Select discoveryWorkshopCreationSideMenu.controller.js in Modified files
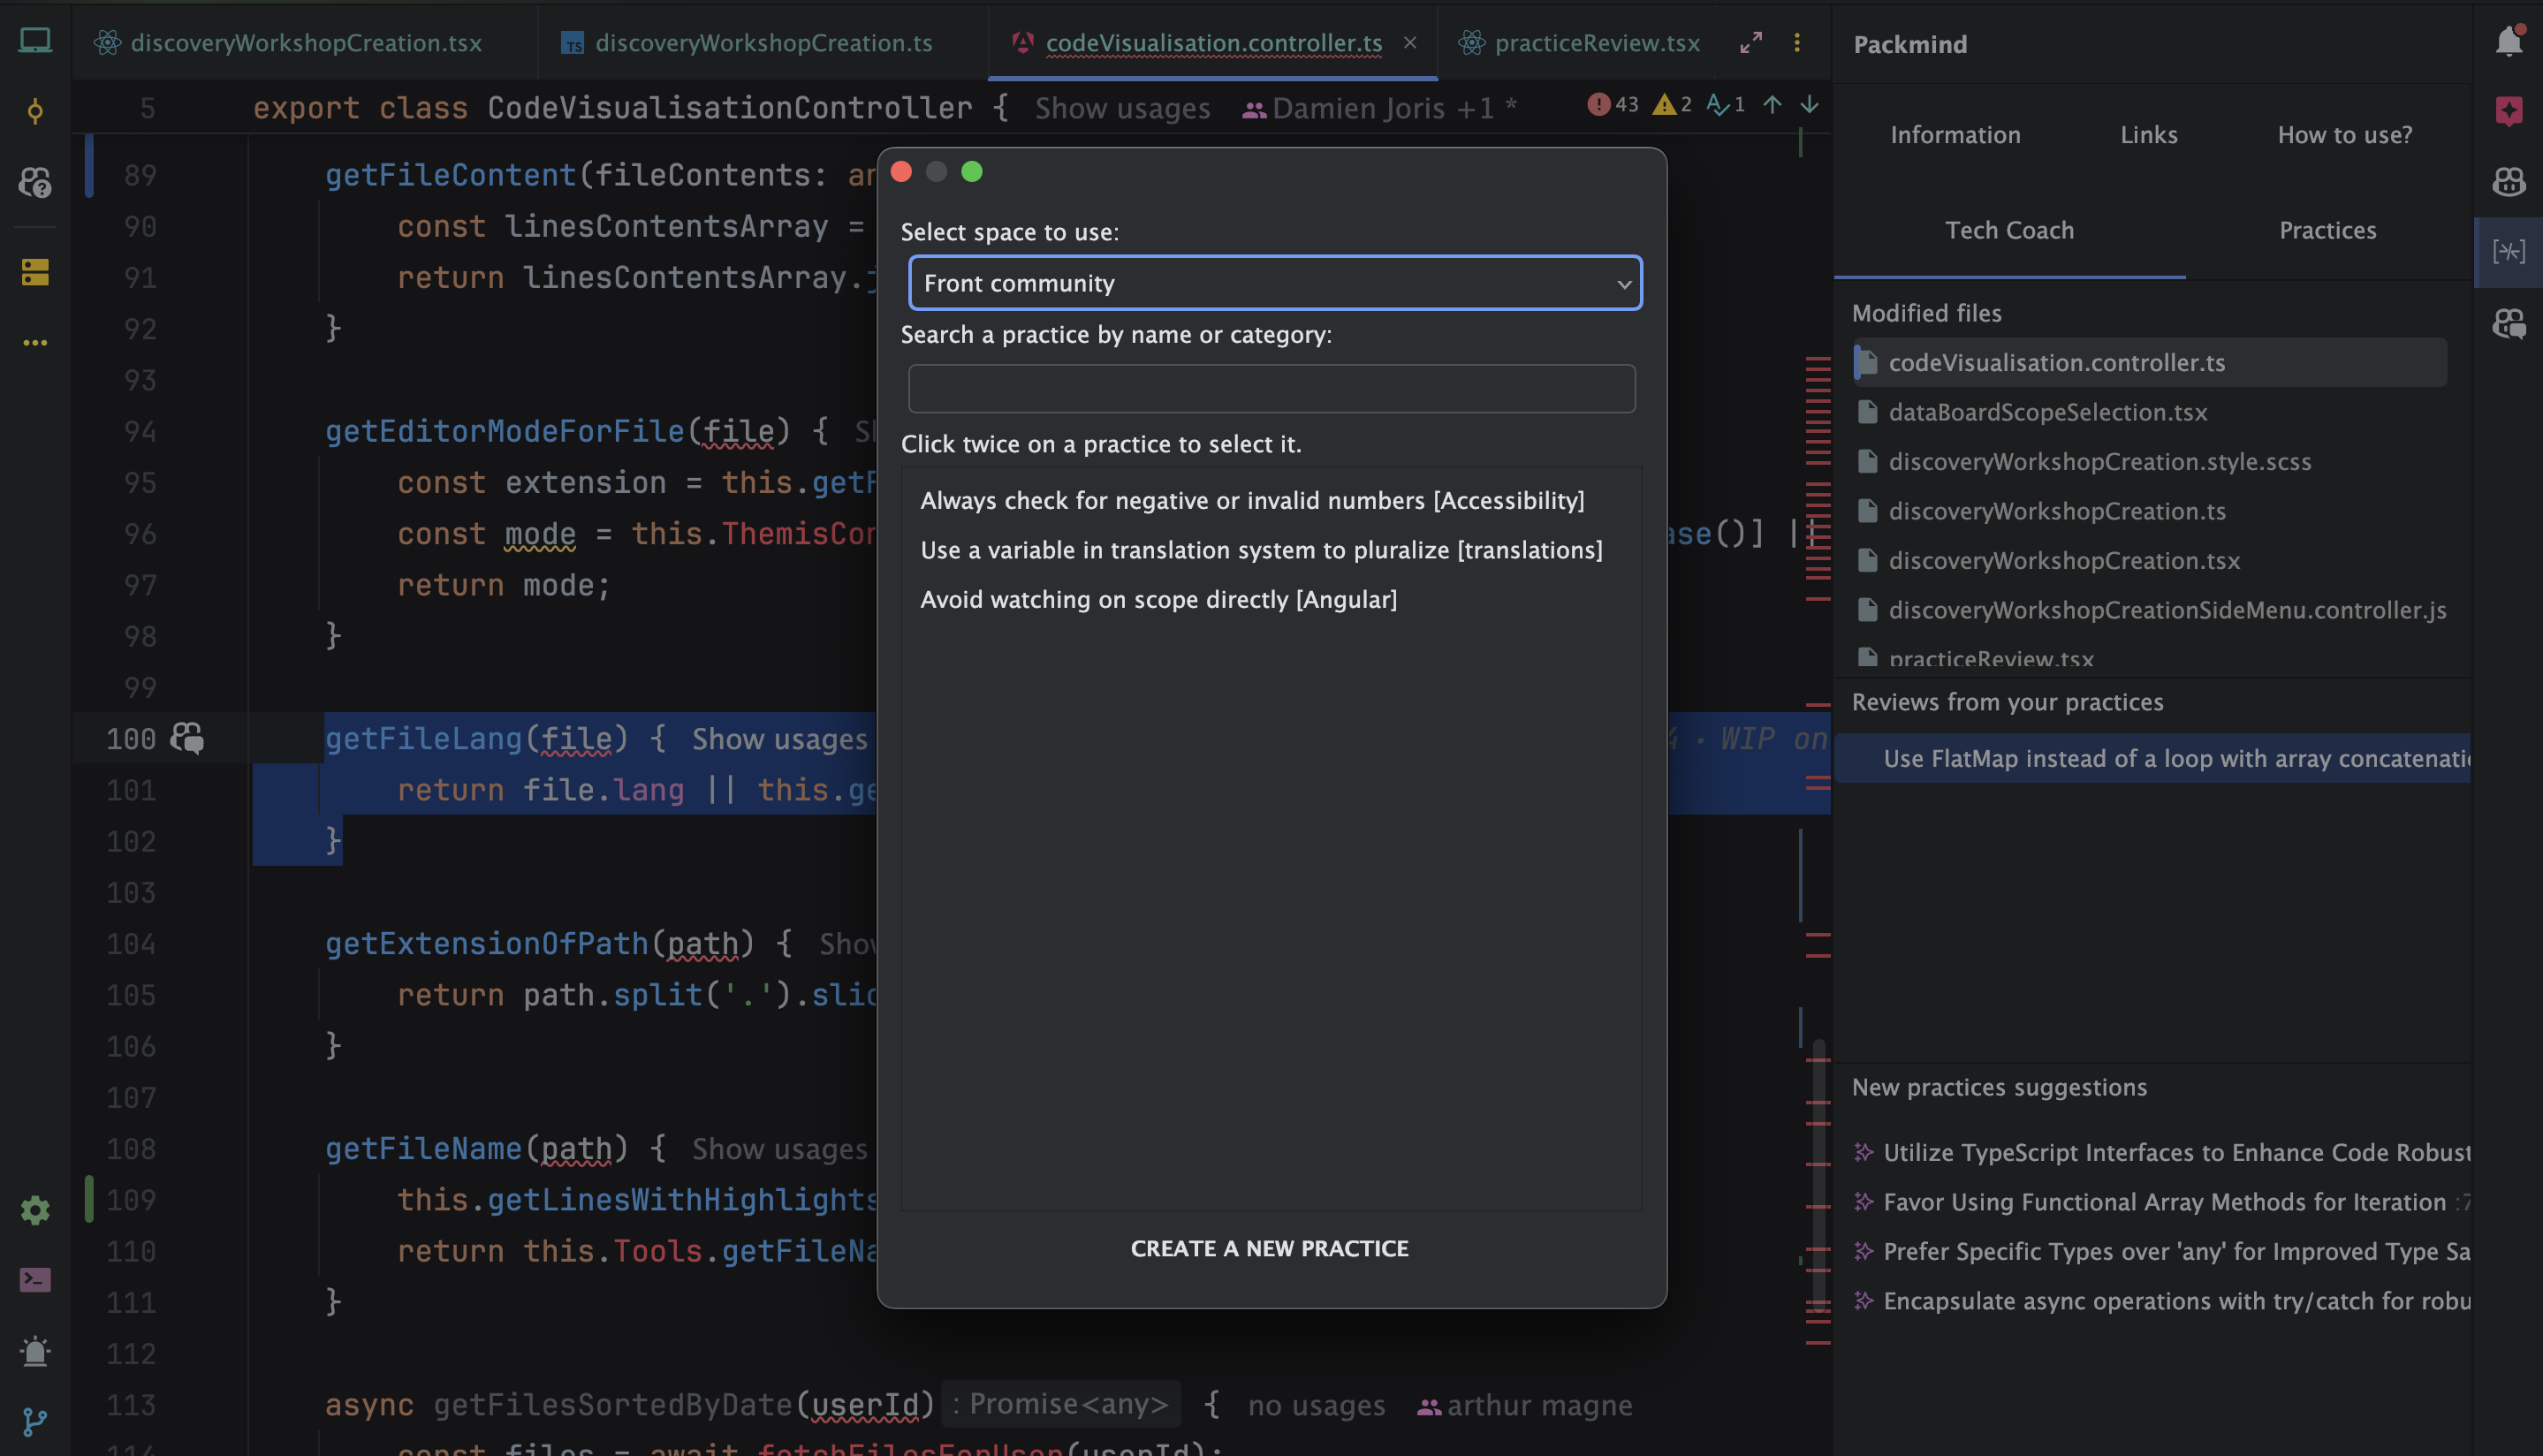This screenshot has width=2543, height=1456. click(x=2150, y=610)
